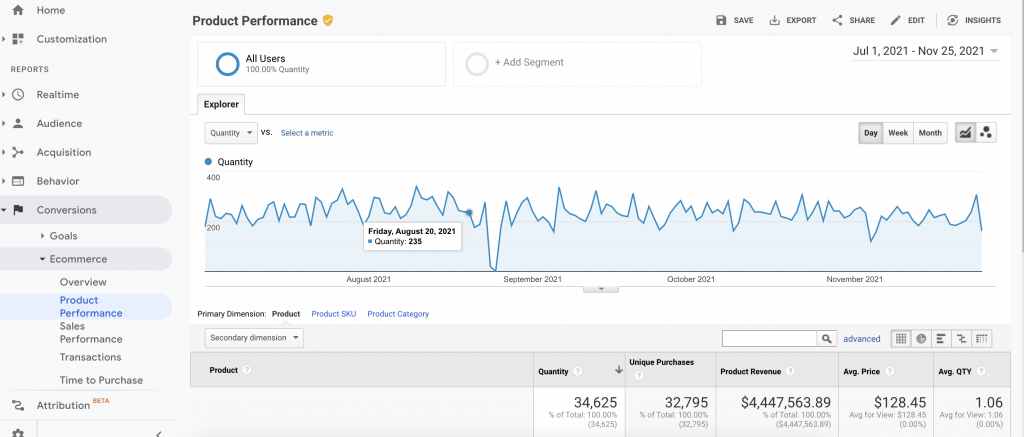
Task: Open Time to Purchase report
Action: pyautogui.click(x=101, y=380)
